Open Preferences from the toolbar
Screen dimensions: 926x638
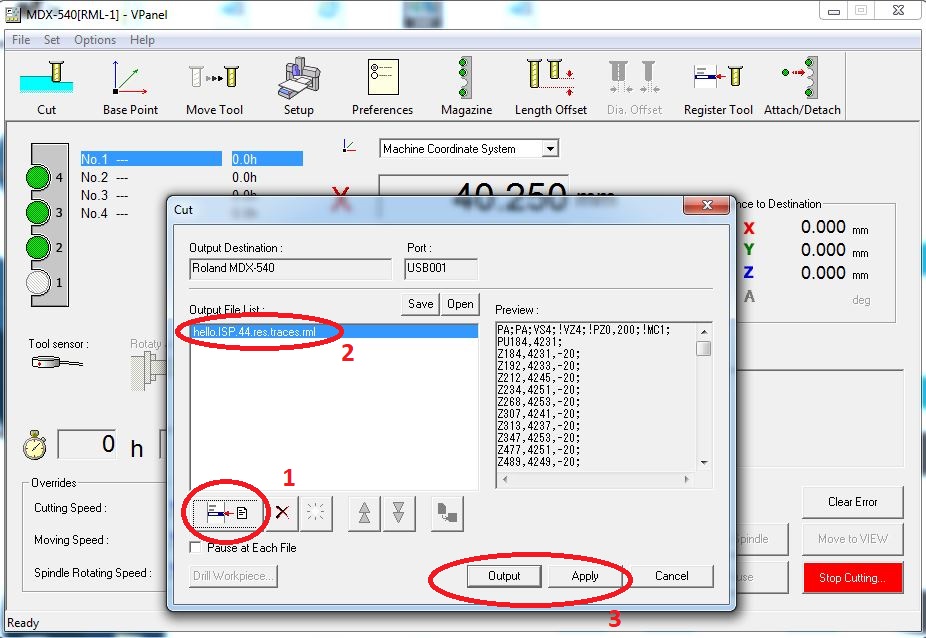tap(382, 87)
